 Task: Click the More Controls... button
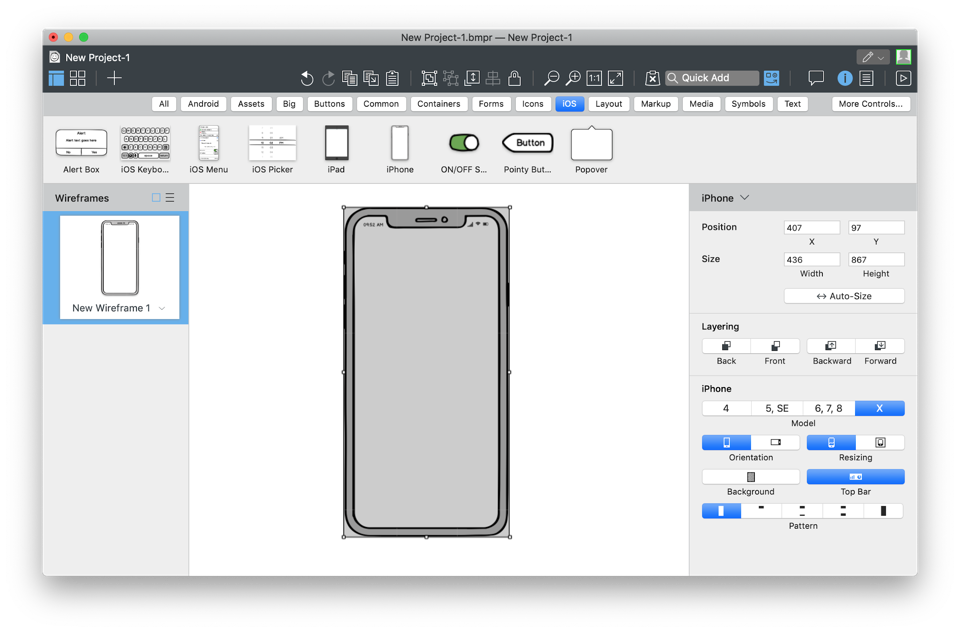[870, 104]
